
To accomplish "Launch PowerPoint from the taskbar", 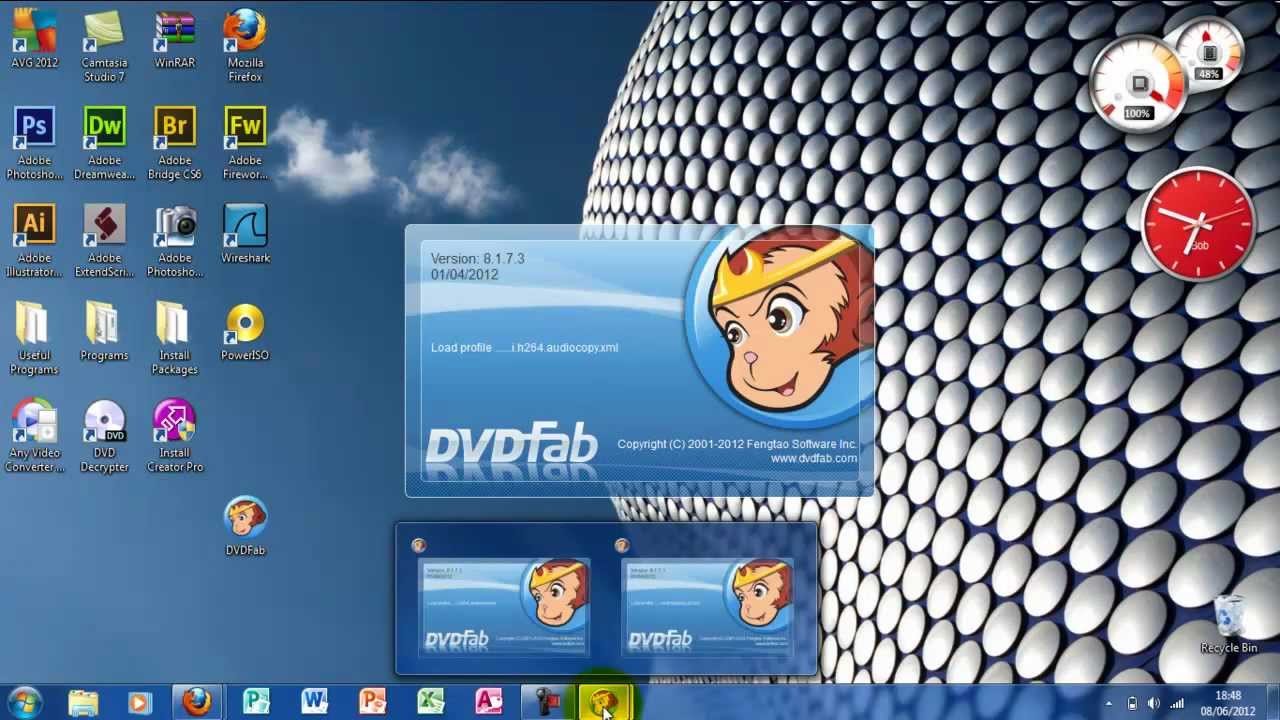I will [x=372, y=702].
